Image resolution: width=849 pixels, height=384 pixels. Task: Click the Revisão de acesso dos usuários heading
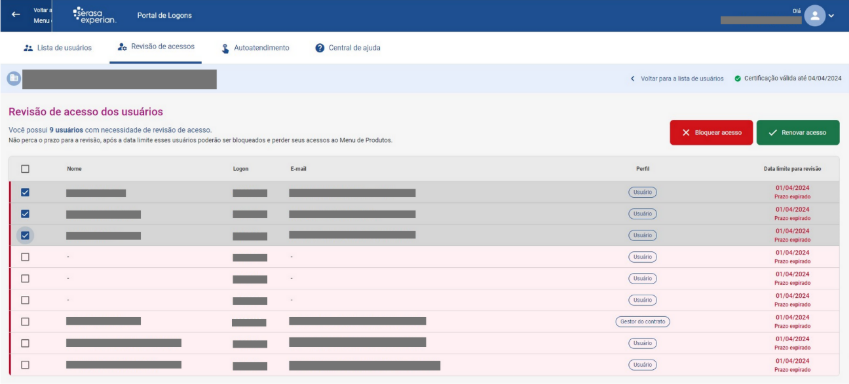click(86, 112)
